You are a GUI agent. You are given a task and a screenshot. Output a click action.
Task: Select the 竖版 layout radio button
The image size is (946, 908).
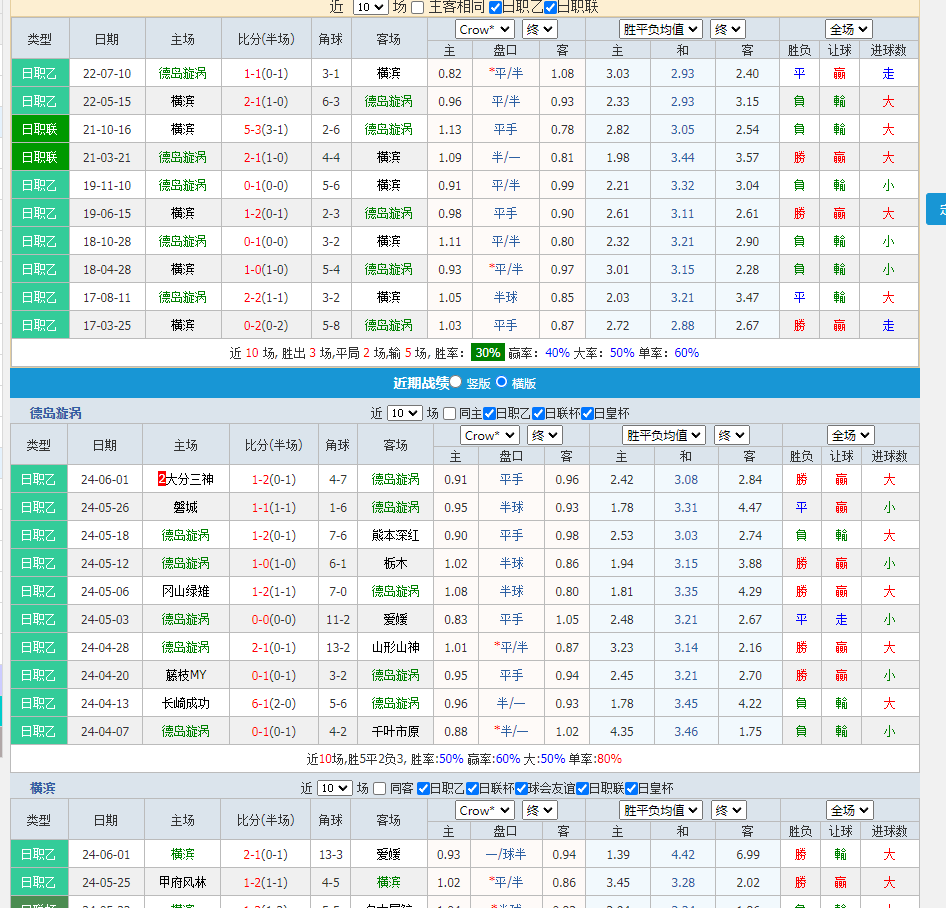click(x=456, y=382)
